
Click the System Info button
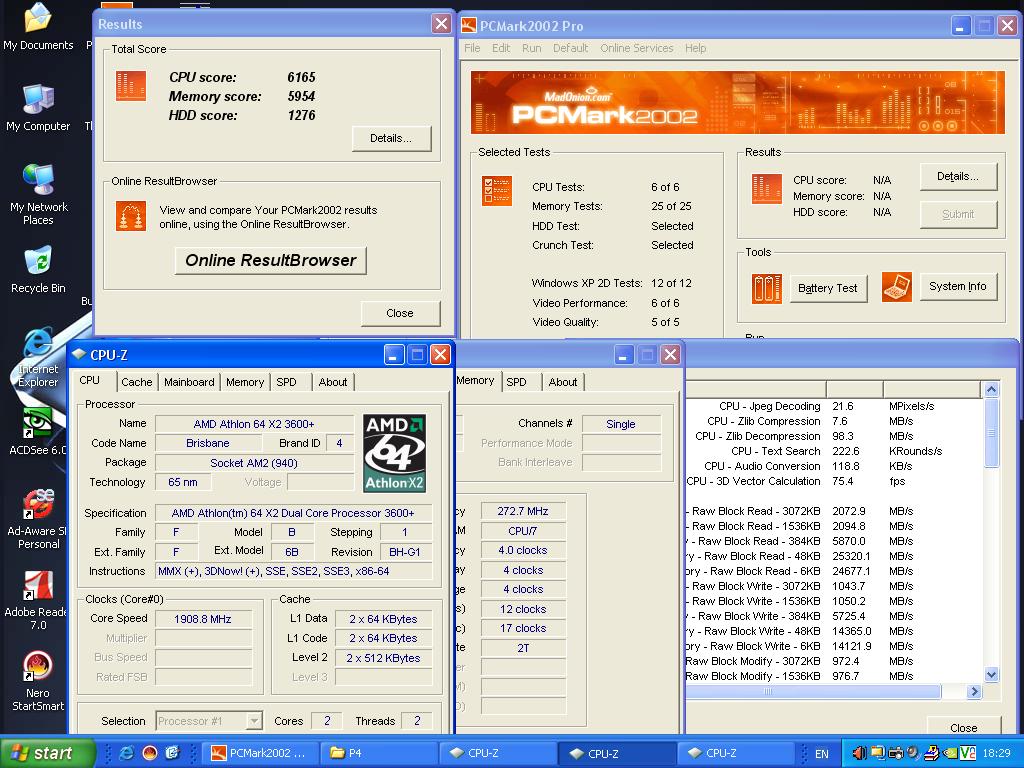point(958,287)
